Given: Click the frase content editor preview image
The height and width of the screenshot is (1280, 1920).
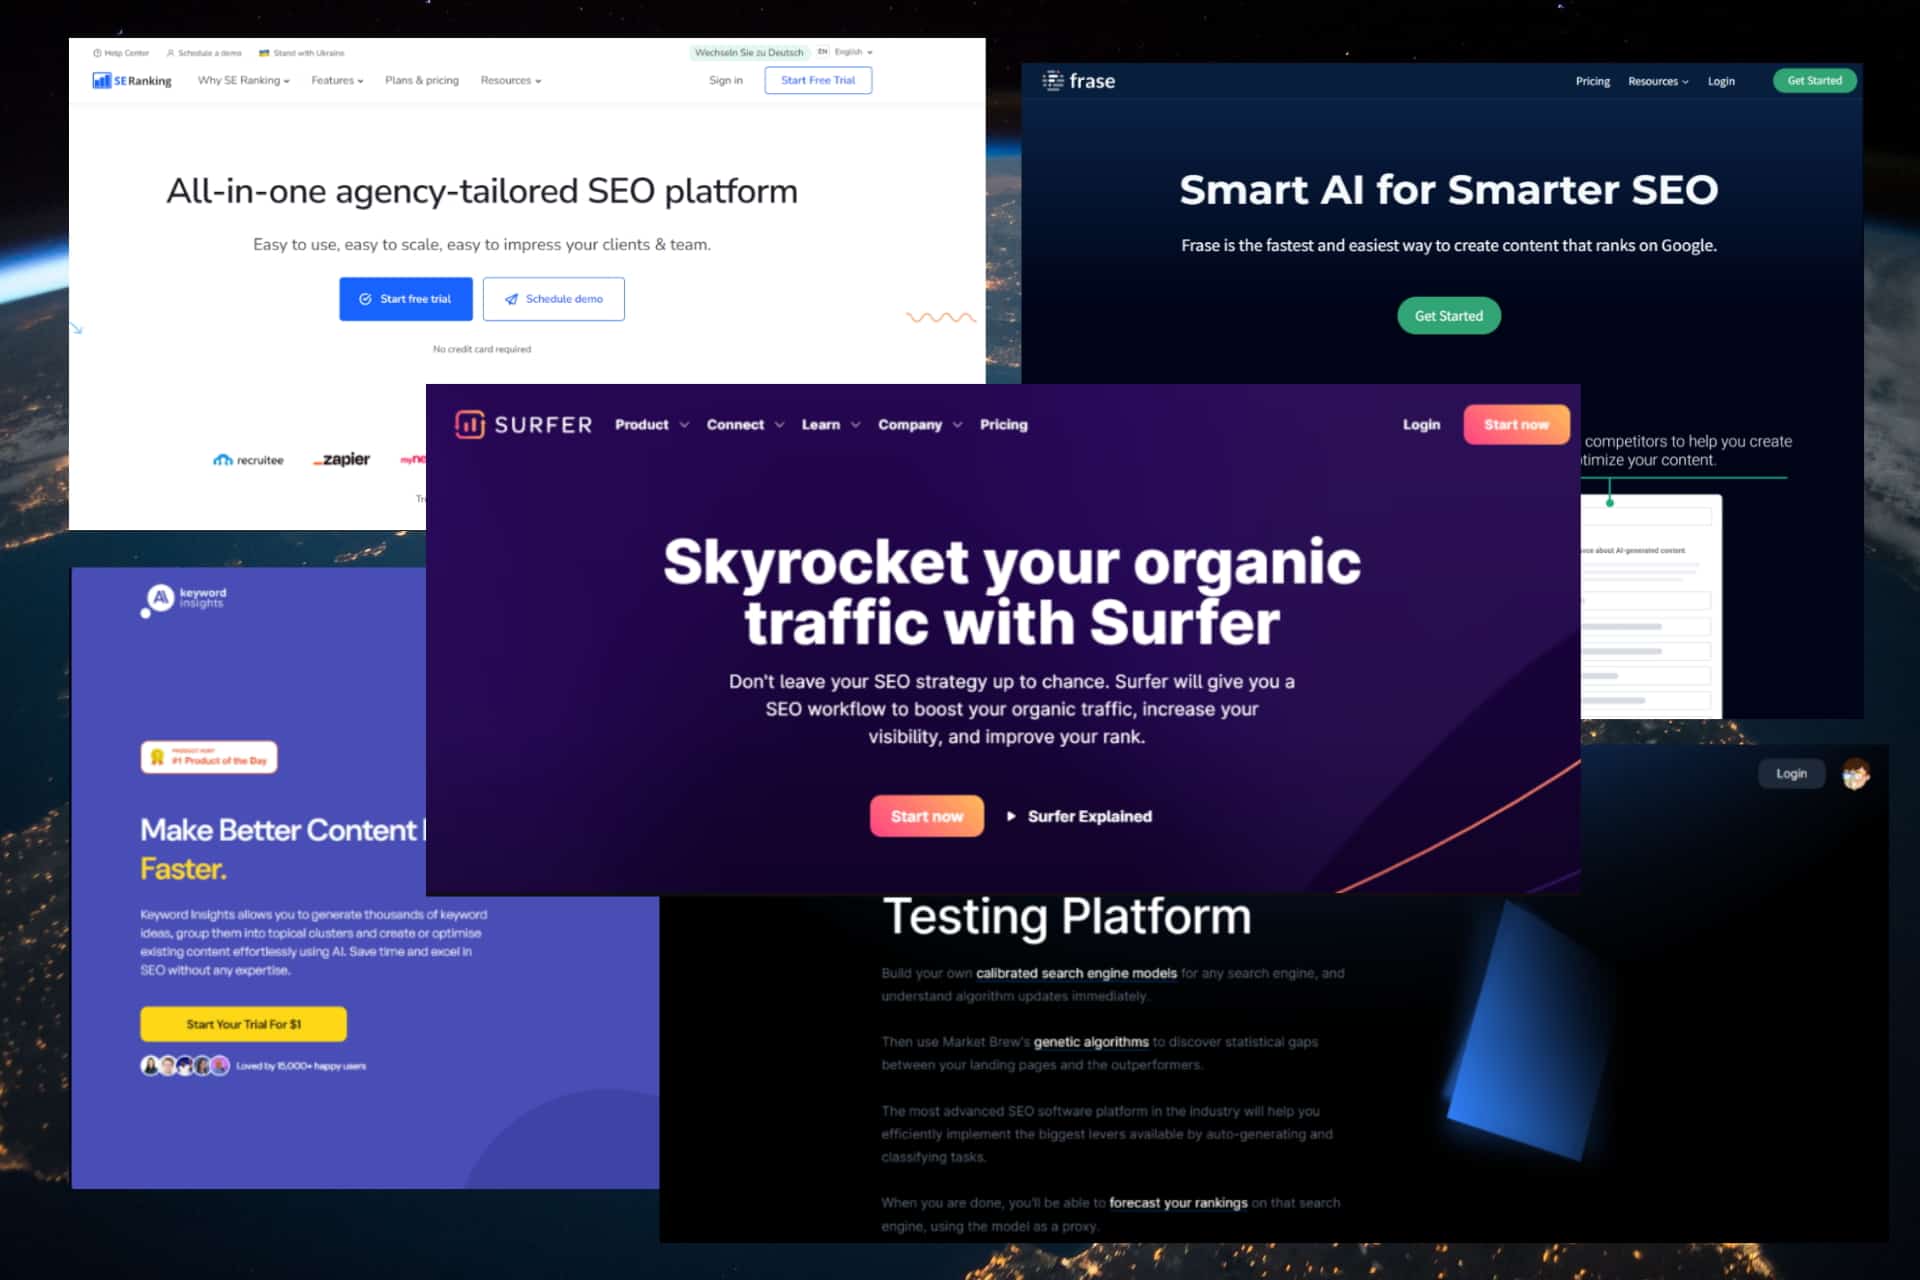Looking at the screenshot, I should 1651,606.
